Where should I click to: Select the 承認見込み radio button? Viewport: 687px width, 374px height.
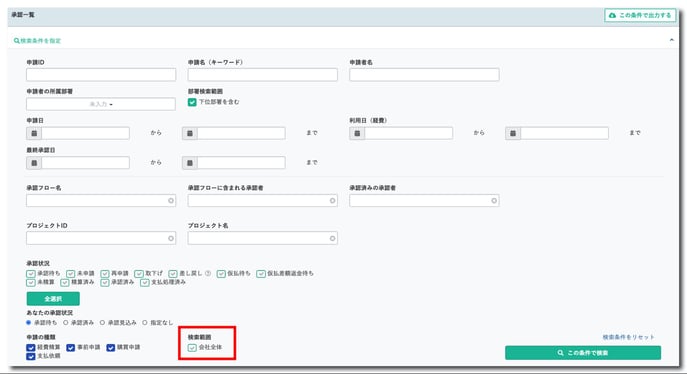click(102, 323)
